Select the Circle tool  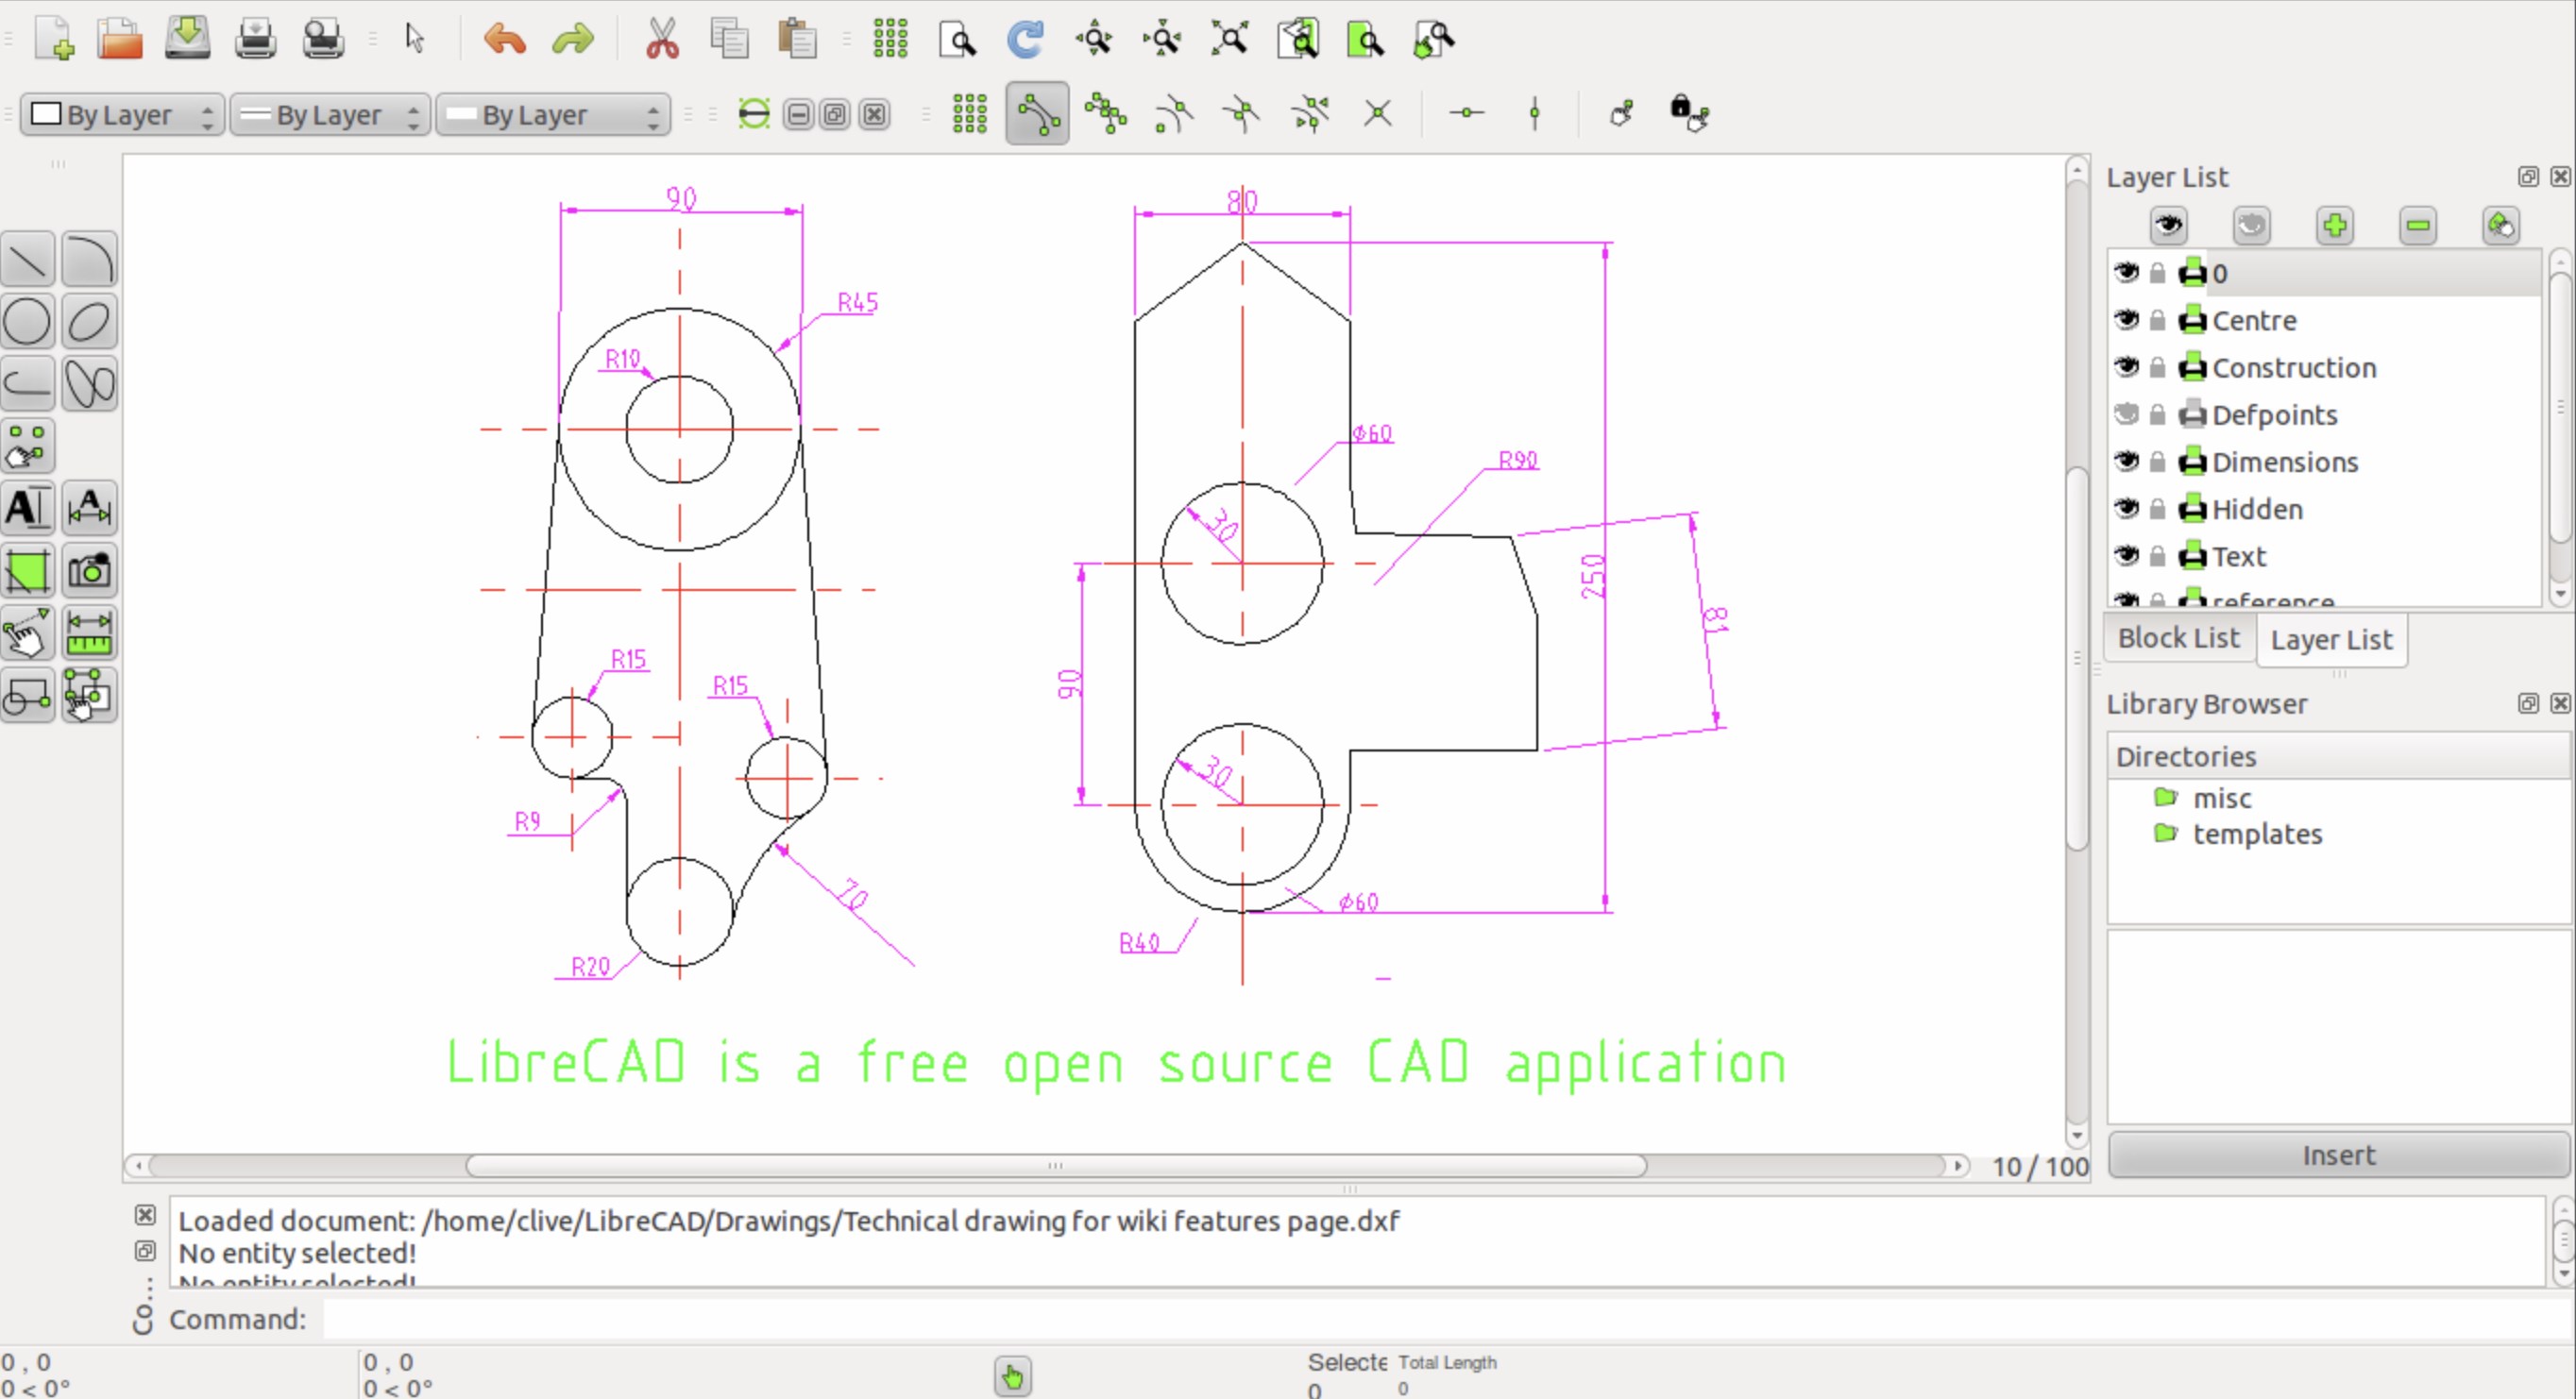tap(27, 321)
